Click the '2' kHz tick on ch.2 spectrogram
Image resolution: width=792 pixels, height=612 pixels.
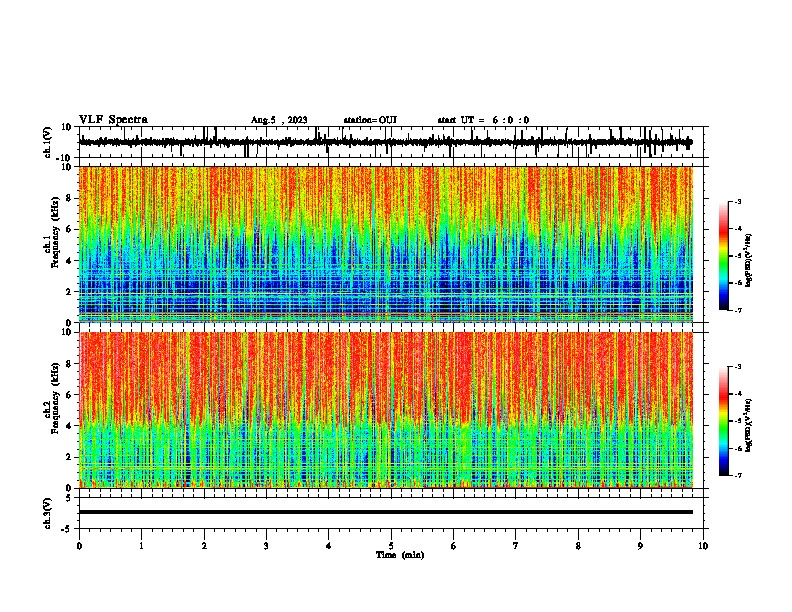(70, 457)
